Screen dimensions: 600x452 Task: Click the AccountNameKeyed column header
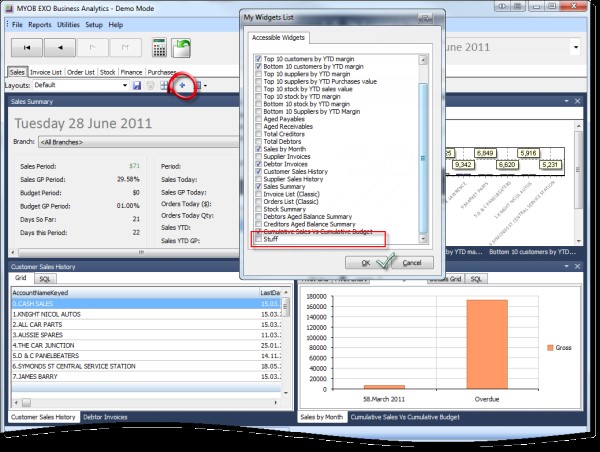tap(135, 293)
